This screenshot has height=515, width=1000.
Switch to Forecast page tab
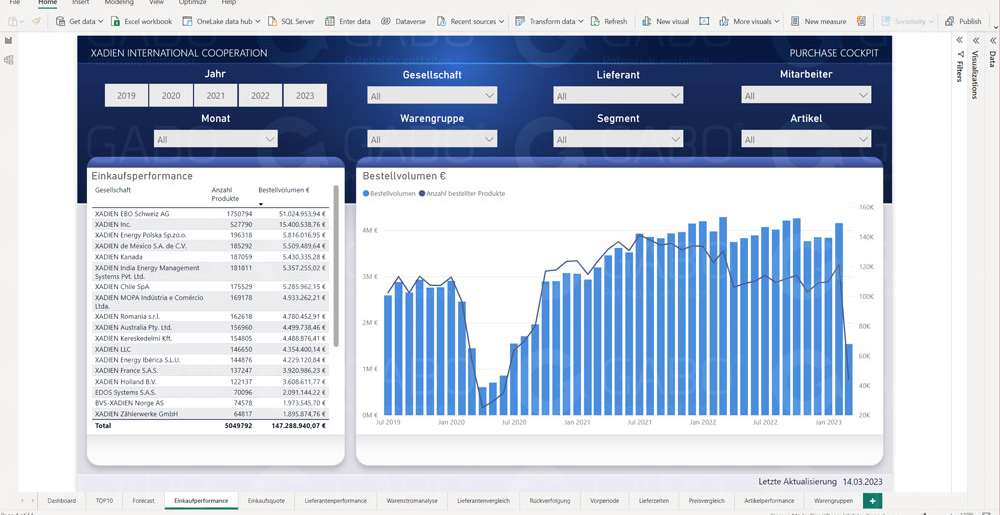[143, 501]
